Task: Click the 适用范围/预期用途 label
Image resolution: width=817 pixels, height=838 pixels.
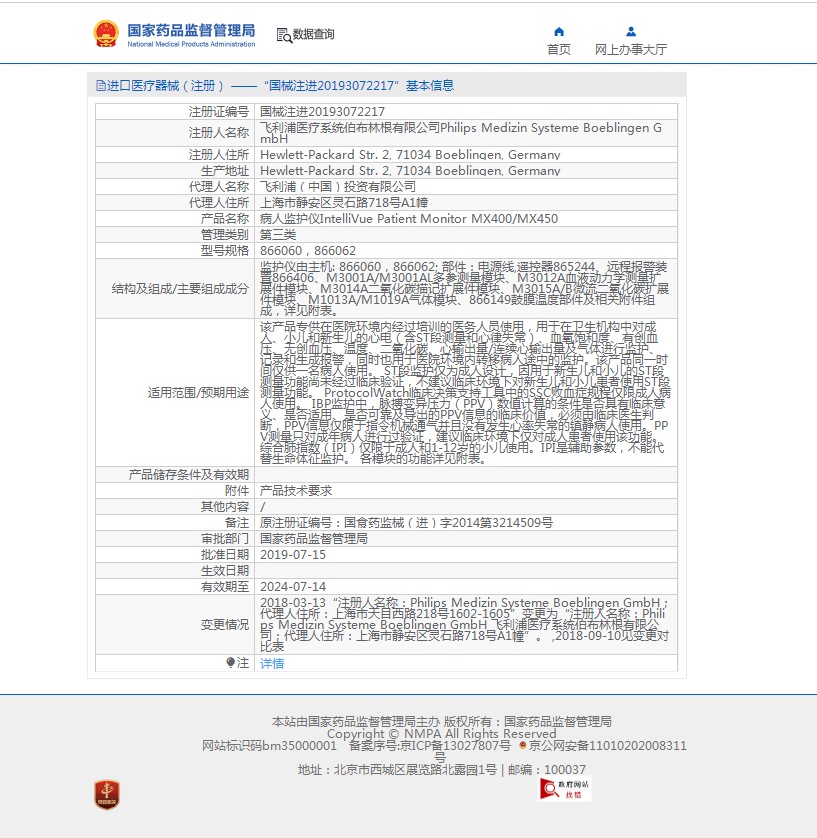Action: pyautogui.click(x=198, y=393)
